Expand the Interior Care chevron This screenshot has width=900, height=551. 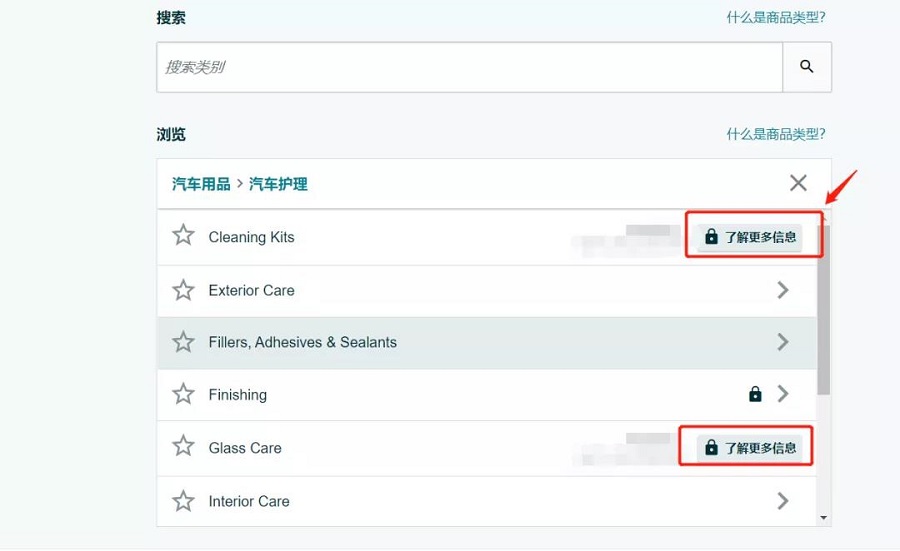783,500
